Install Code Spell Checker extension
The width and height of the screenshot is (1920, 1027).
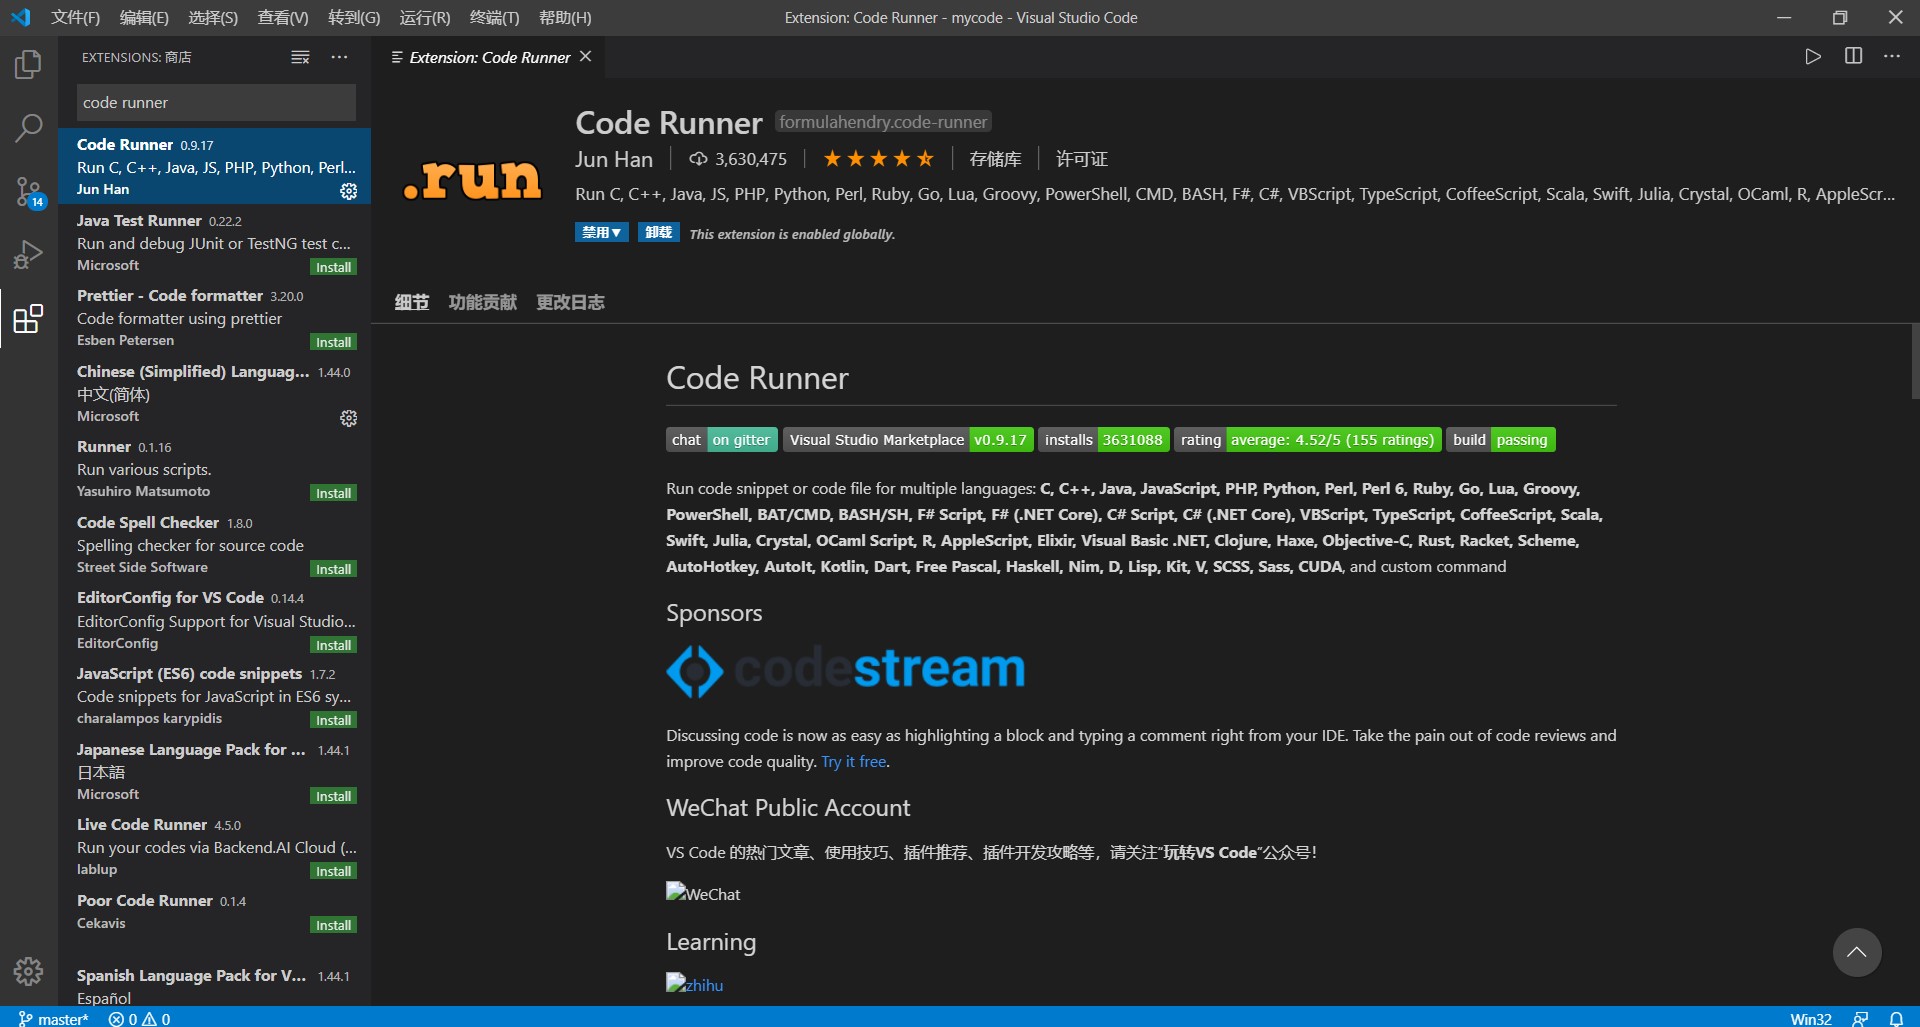[x=333, y=569]
